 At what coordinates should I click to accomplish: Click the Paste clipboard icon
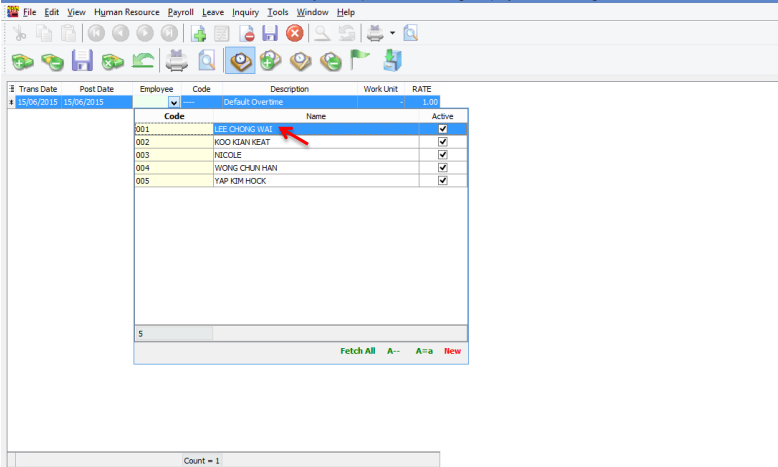[68, 33]
